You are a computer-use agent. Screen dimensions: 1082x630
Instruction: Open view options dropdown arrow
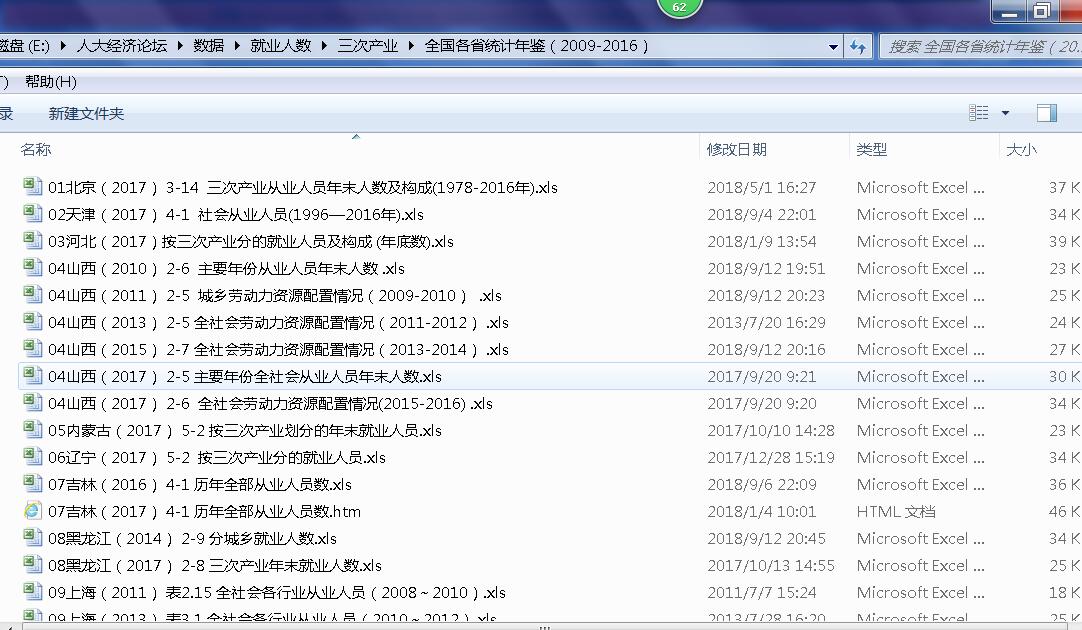coord(1005,112)
